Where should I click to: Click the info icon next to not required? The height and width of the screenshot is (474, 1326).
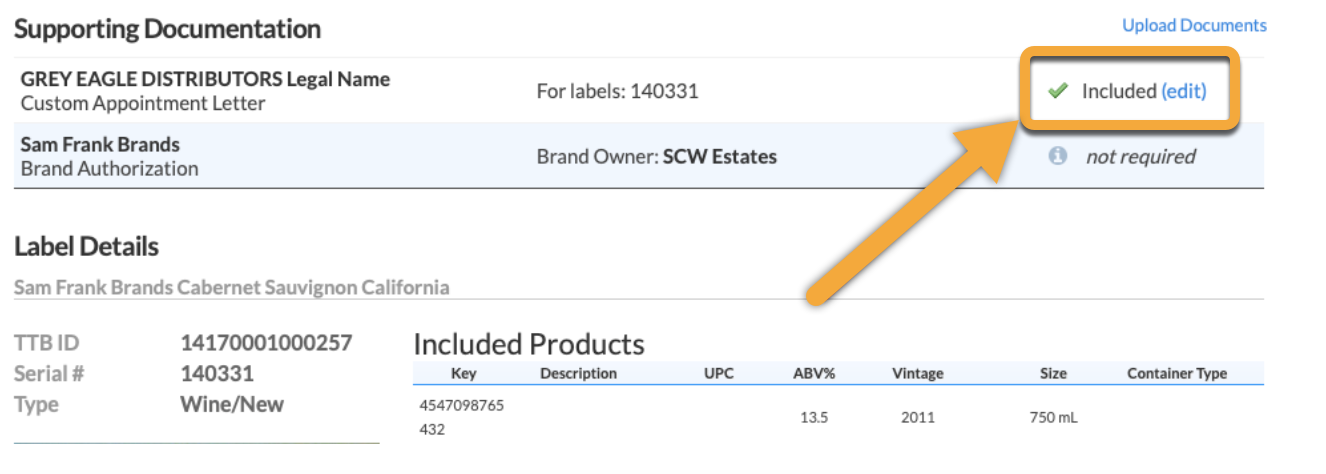1058,156
